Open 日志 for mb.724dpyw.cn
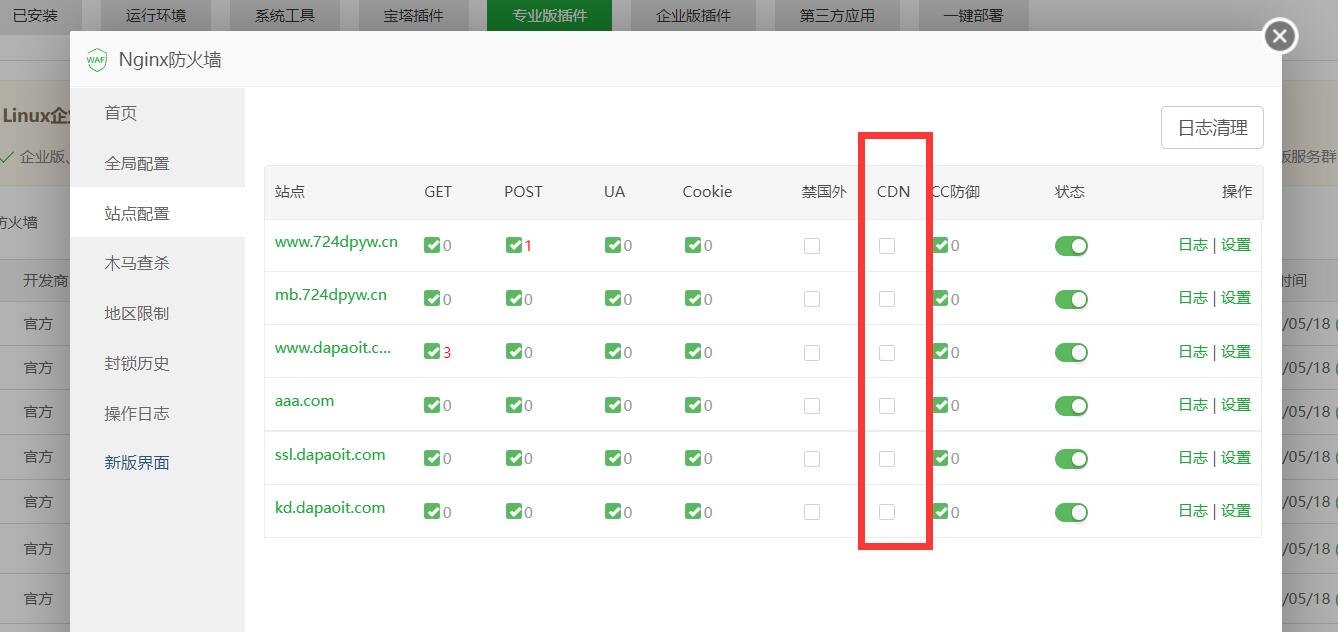This screenshot has width=1338, height=632. 1193,297
